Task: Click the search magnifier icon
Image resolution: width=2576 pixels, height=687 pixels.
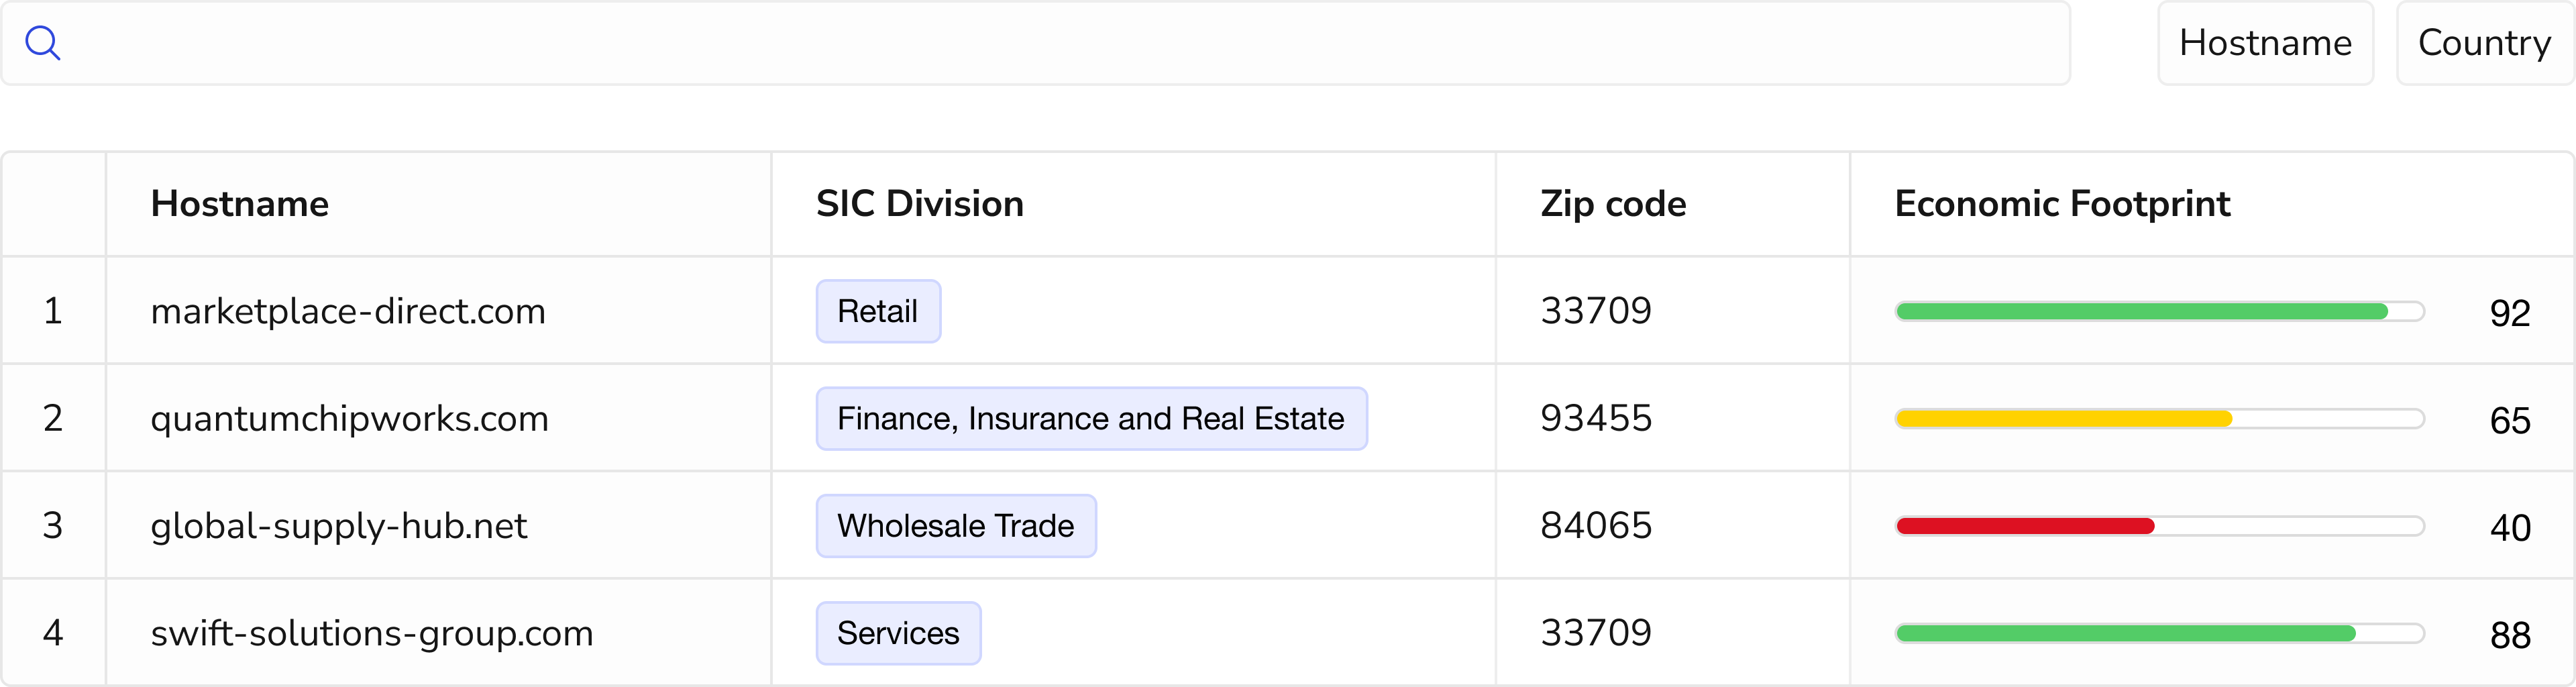Action: coord(43,43)
